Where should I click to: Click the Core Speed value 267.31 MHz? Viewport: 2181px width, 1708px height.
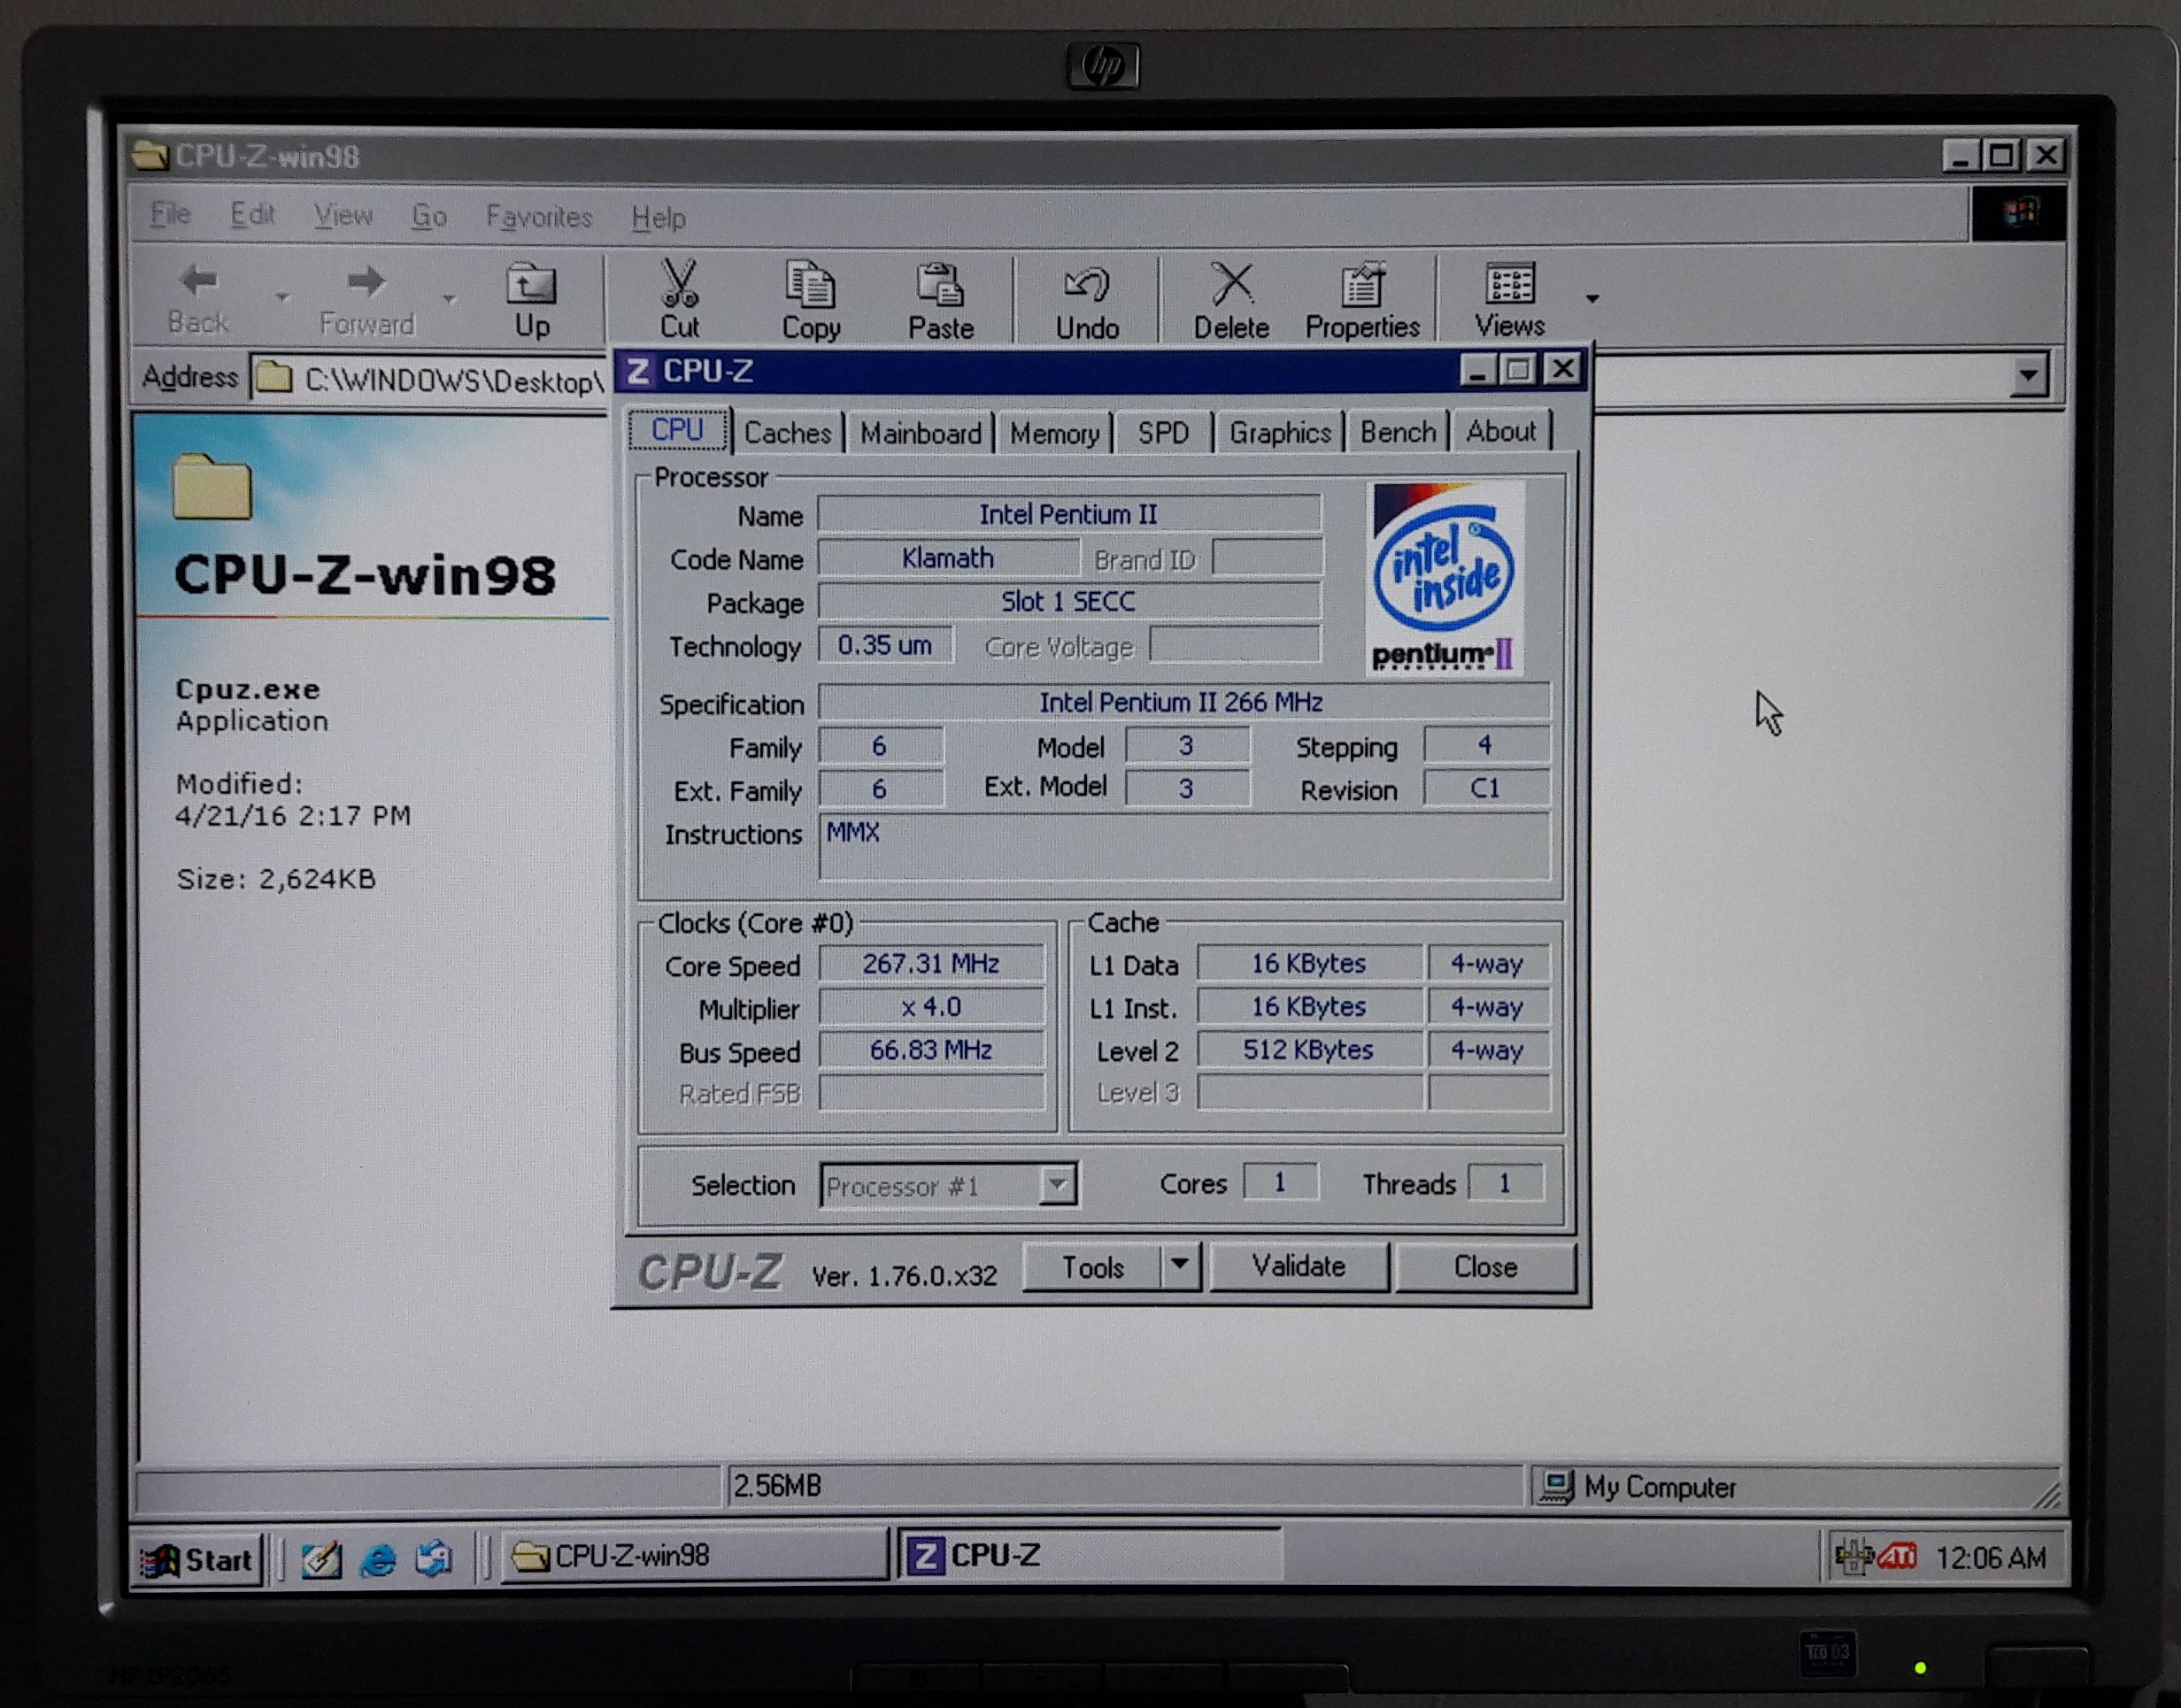coord(931,963)
